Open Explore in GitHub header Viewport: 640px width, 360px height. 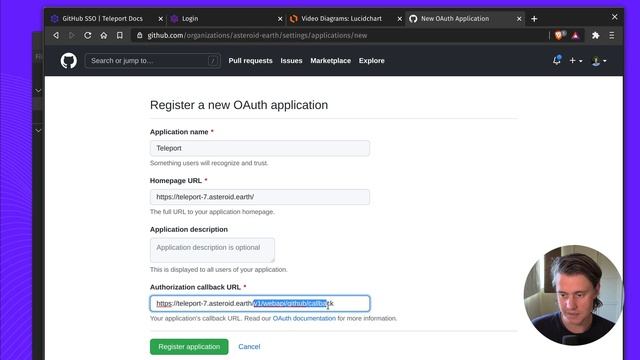[x=371, y=60]
